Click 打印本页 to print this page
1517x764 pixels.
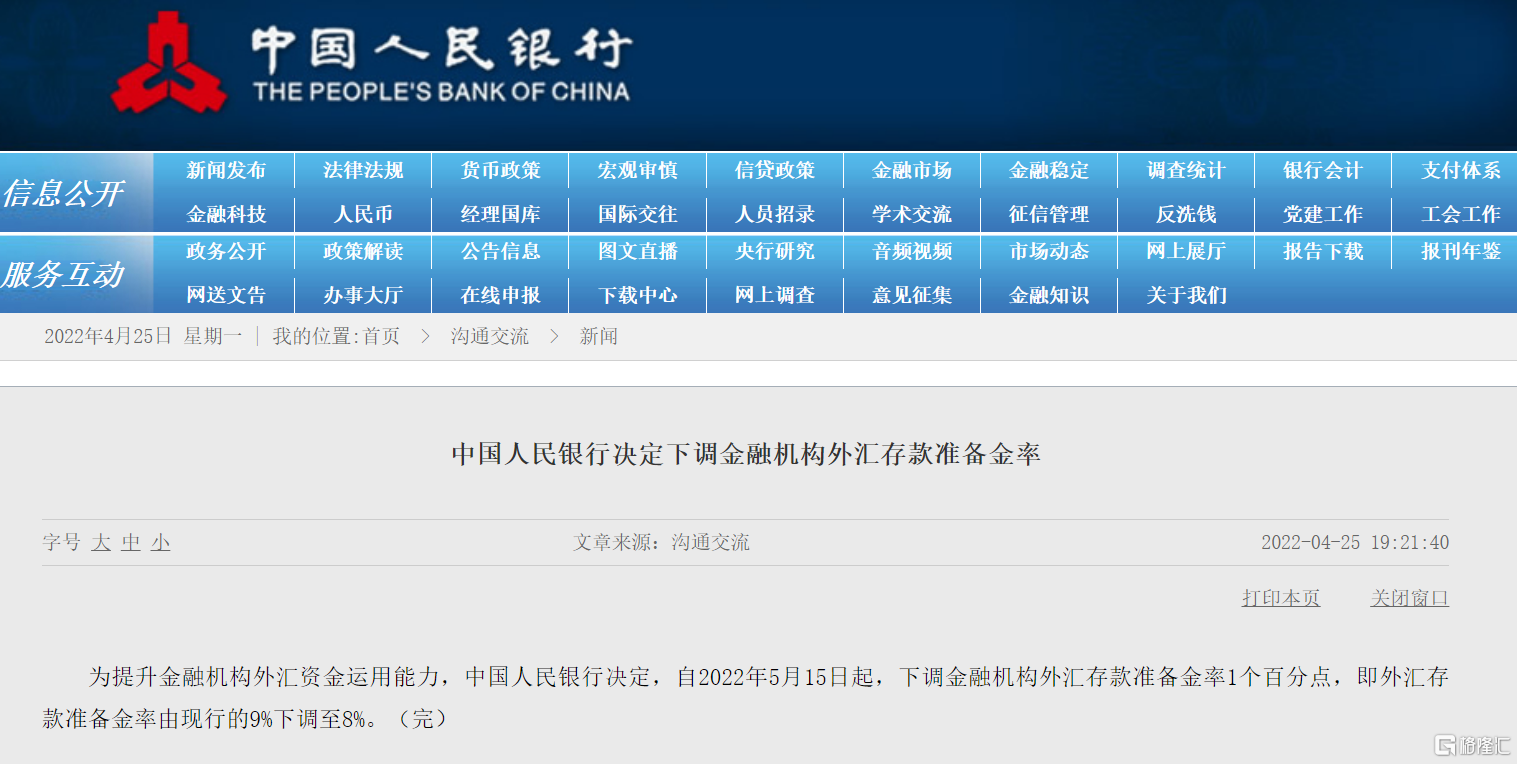1280,597
